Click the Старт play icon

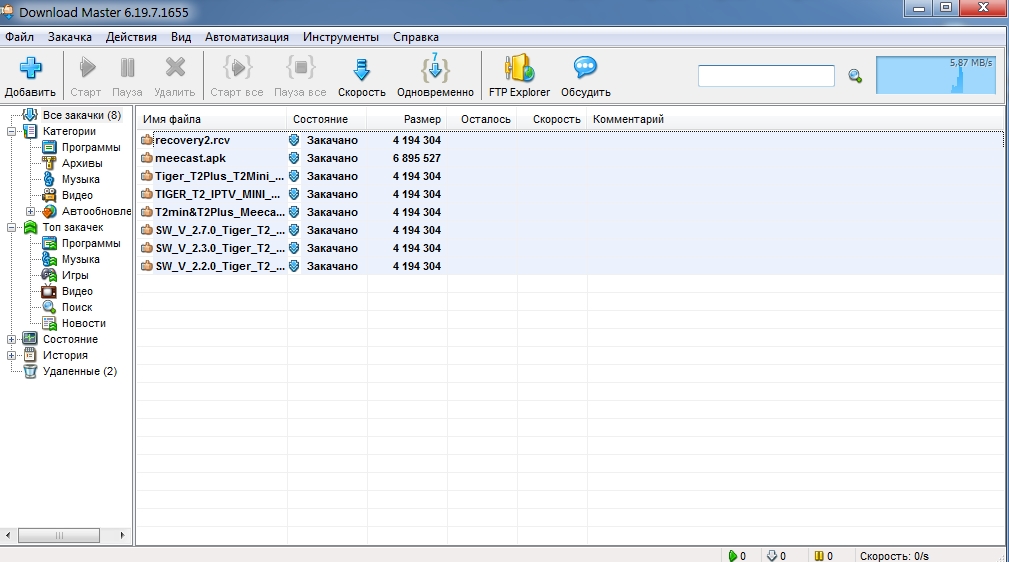coord(87,68)
